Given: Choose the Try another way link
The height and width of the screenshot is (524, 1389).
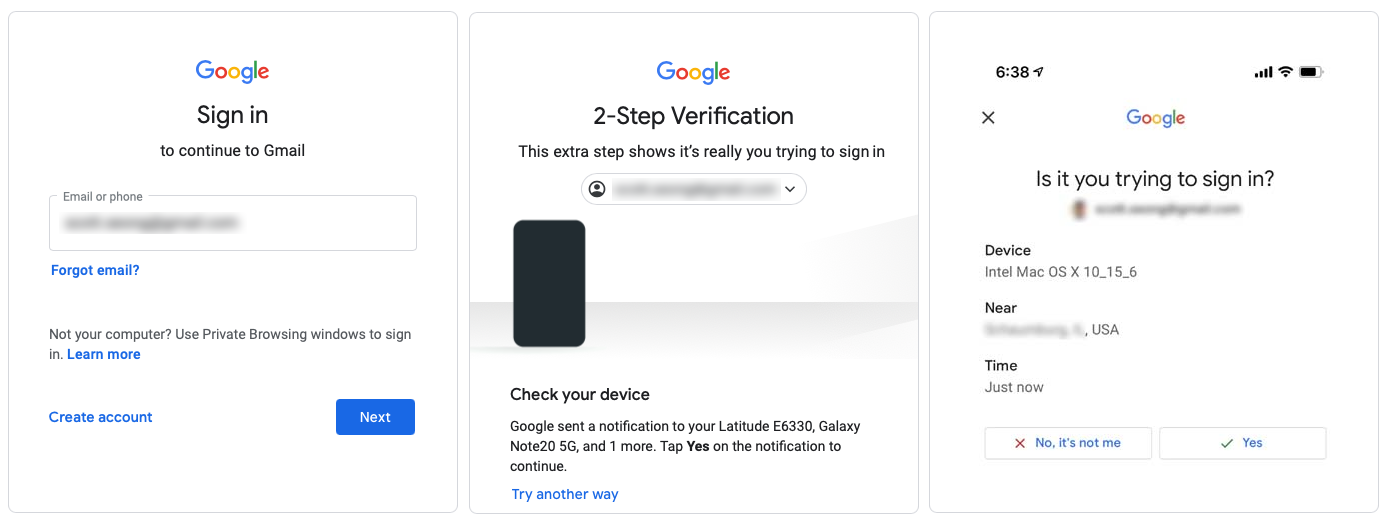Looking at the screenshot, I should click(x=565, y=494).
